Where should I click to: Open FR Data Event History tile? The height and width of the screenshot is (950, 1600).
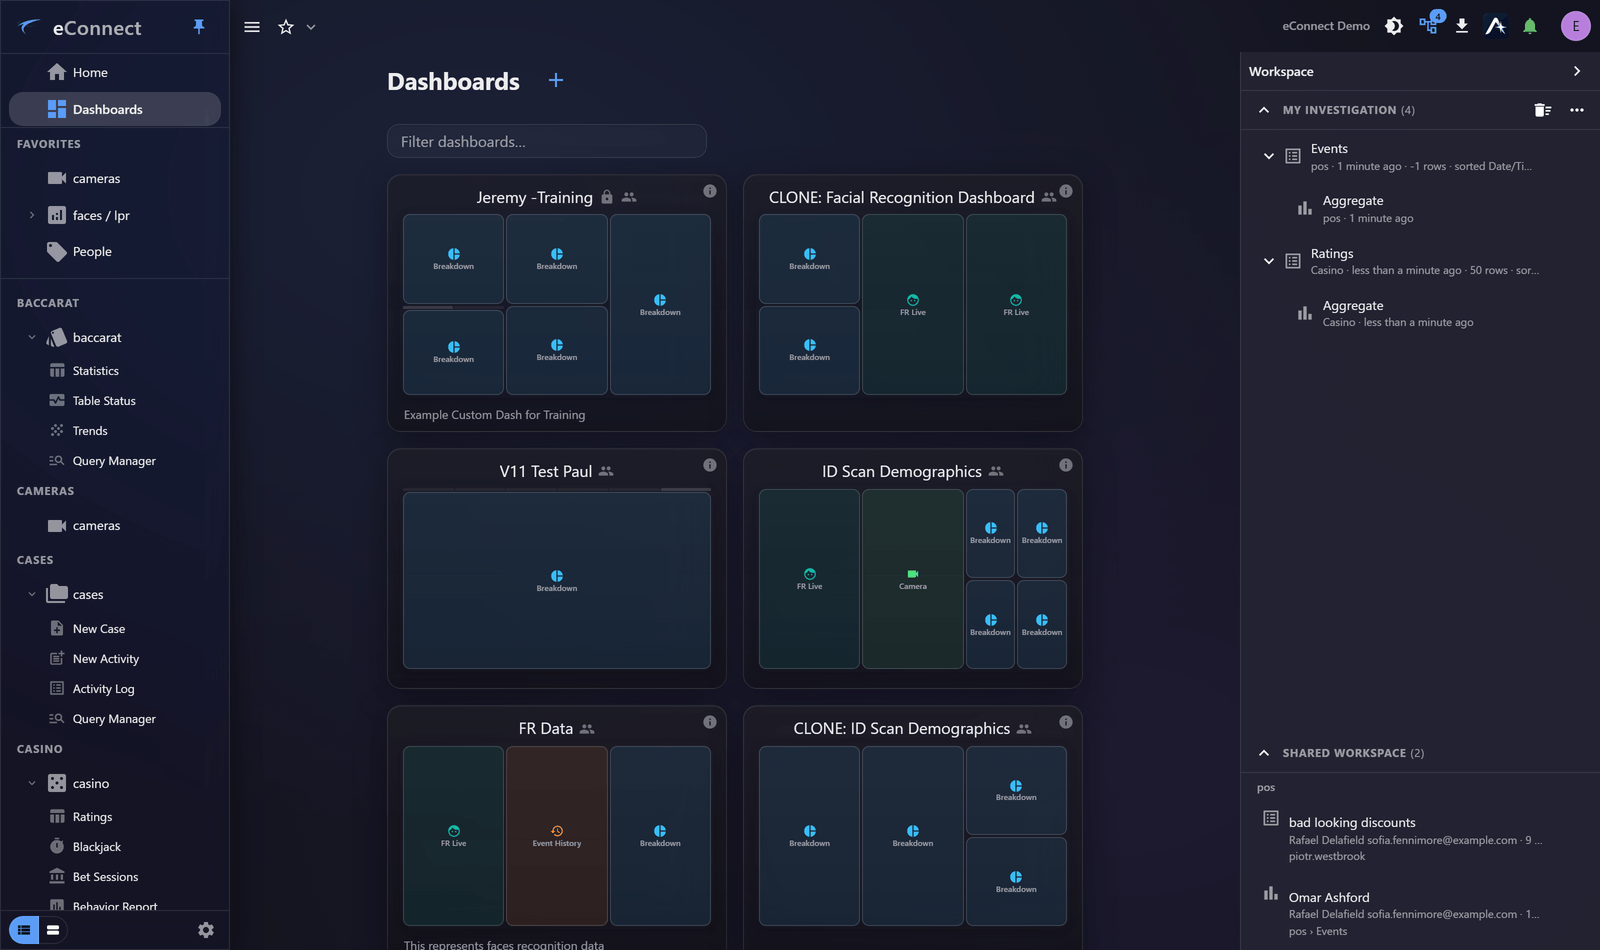coord(557,835)
